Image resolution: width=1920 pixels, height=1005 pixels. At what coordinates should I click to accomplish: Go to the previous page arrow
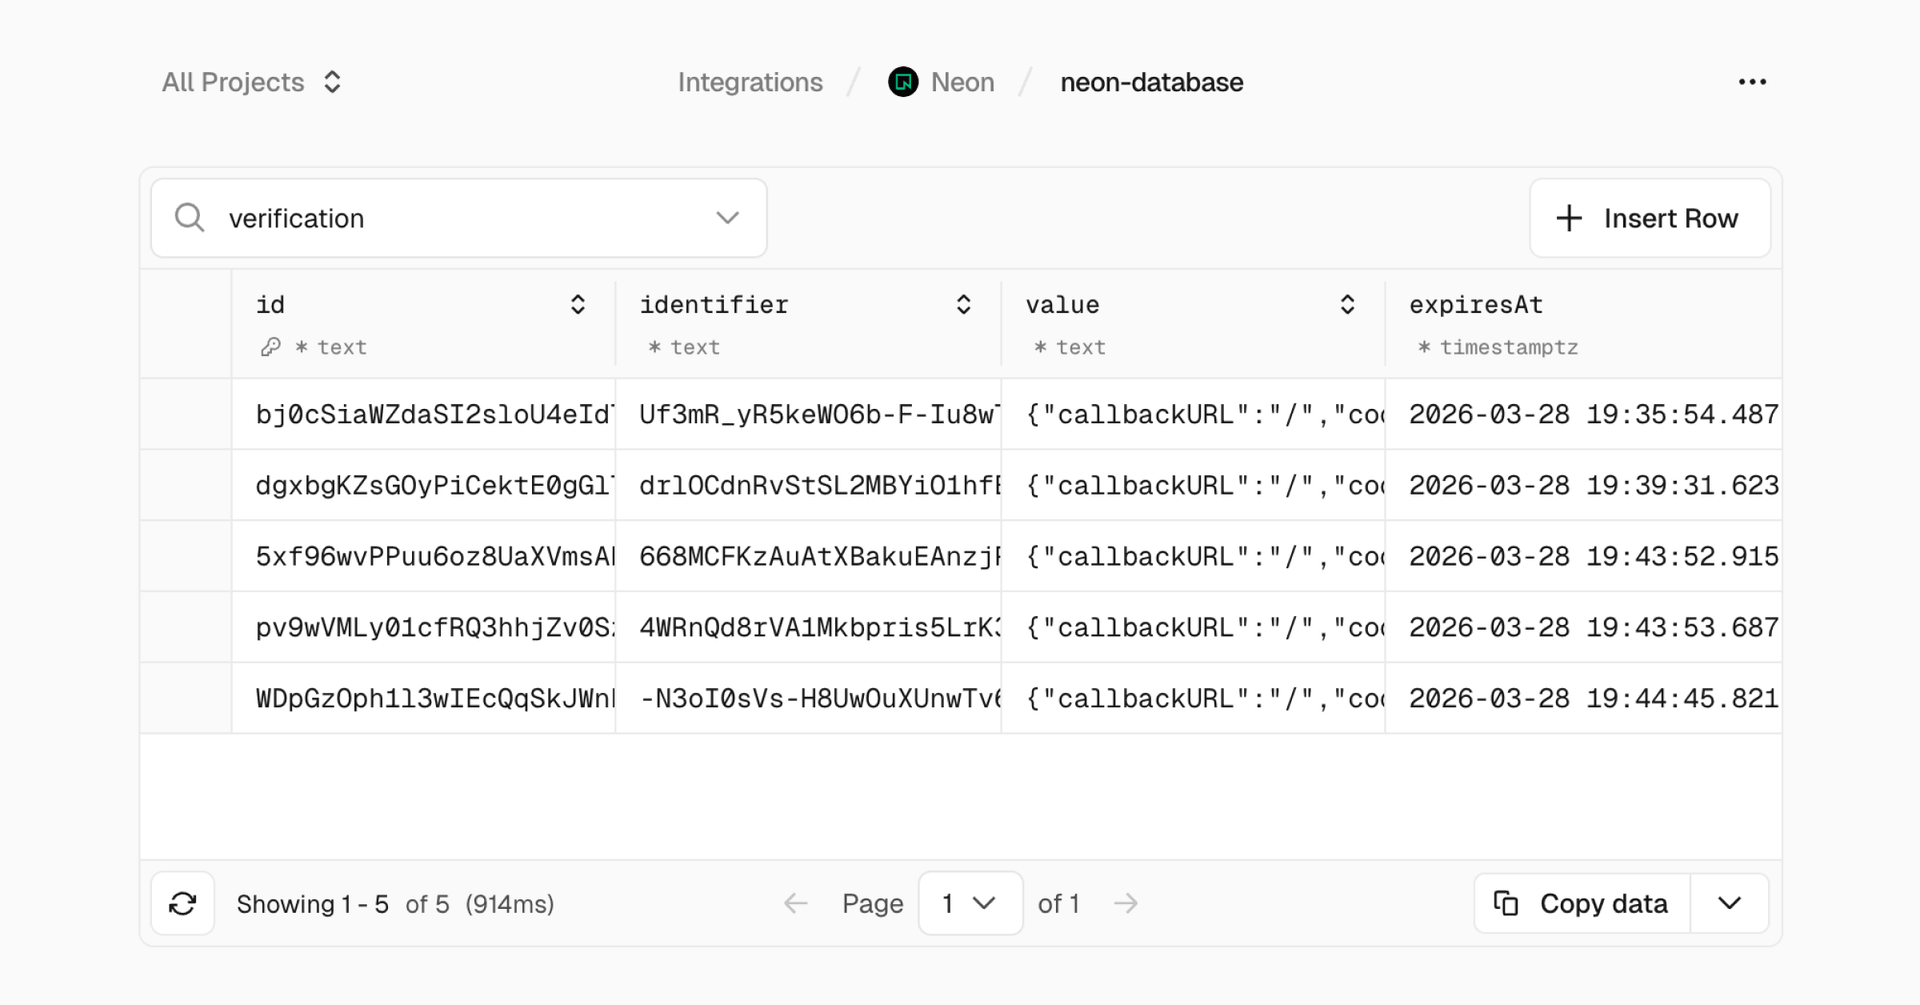[796, 903]
